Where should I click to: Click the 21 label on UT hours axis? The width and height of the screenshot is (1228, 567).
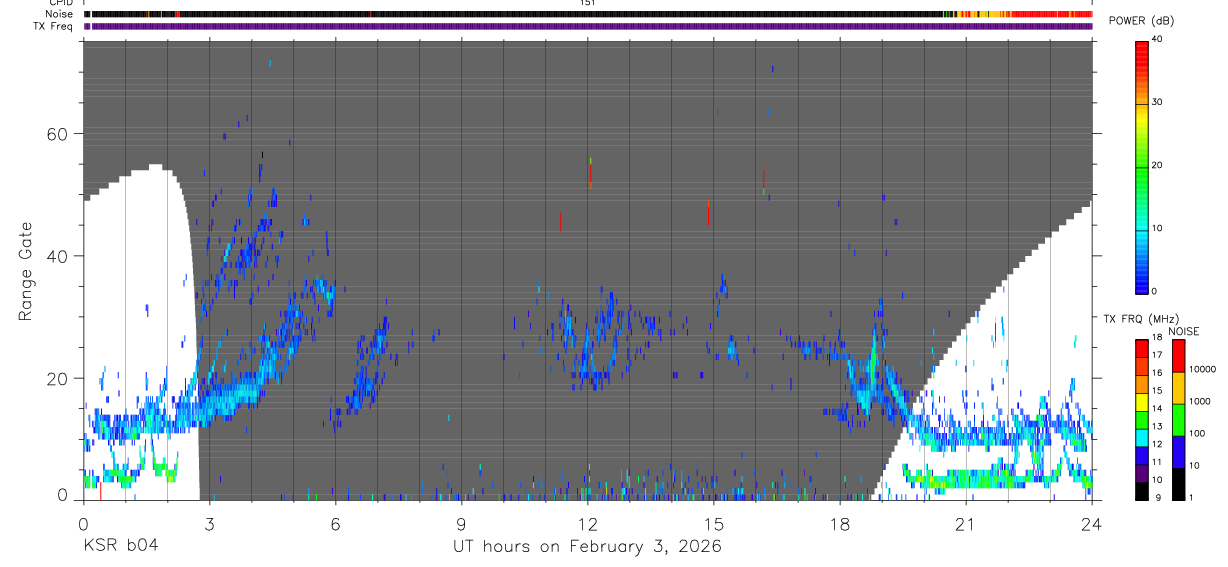point(966,523)
